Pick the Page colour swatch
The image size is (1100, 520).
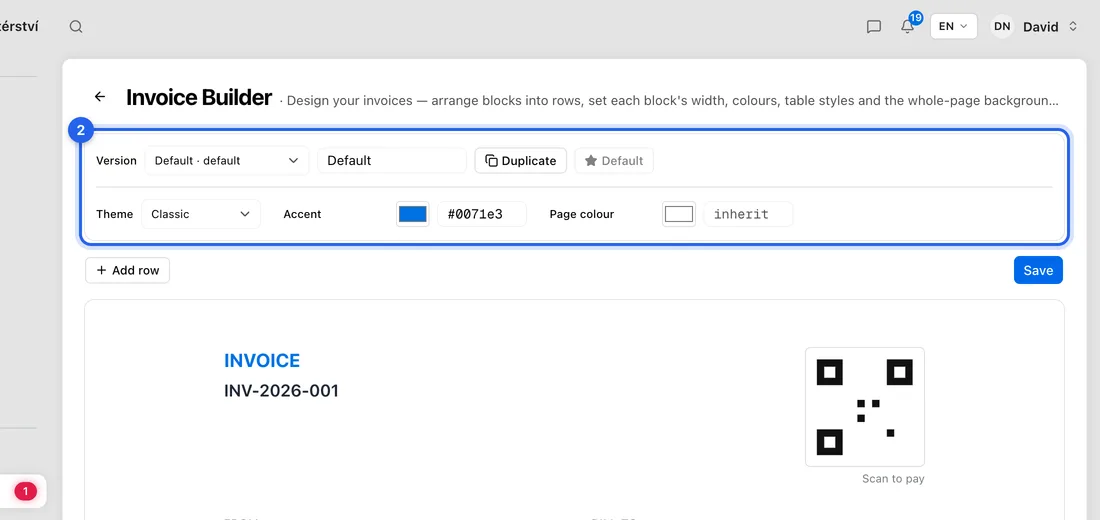pos(678,214)
